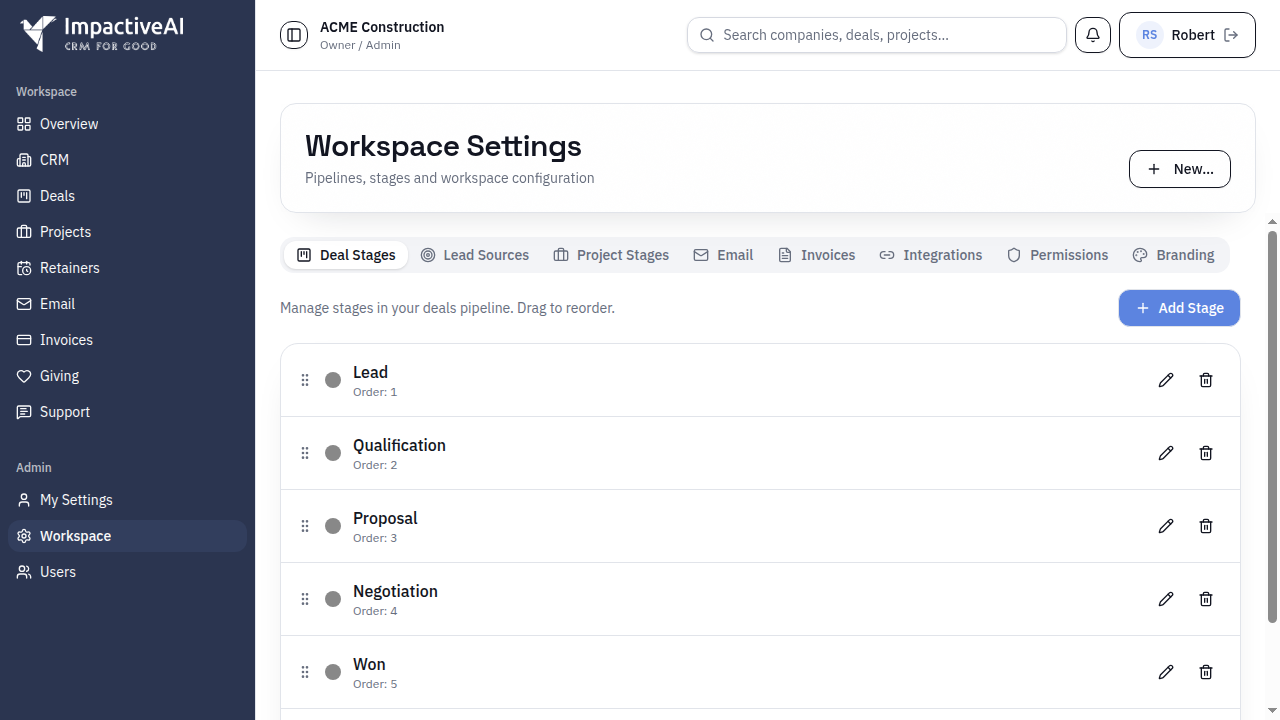Delete the Won stage using the trash icon
This screenshot has height=720, width=1280.
tap(1205, 672)
